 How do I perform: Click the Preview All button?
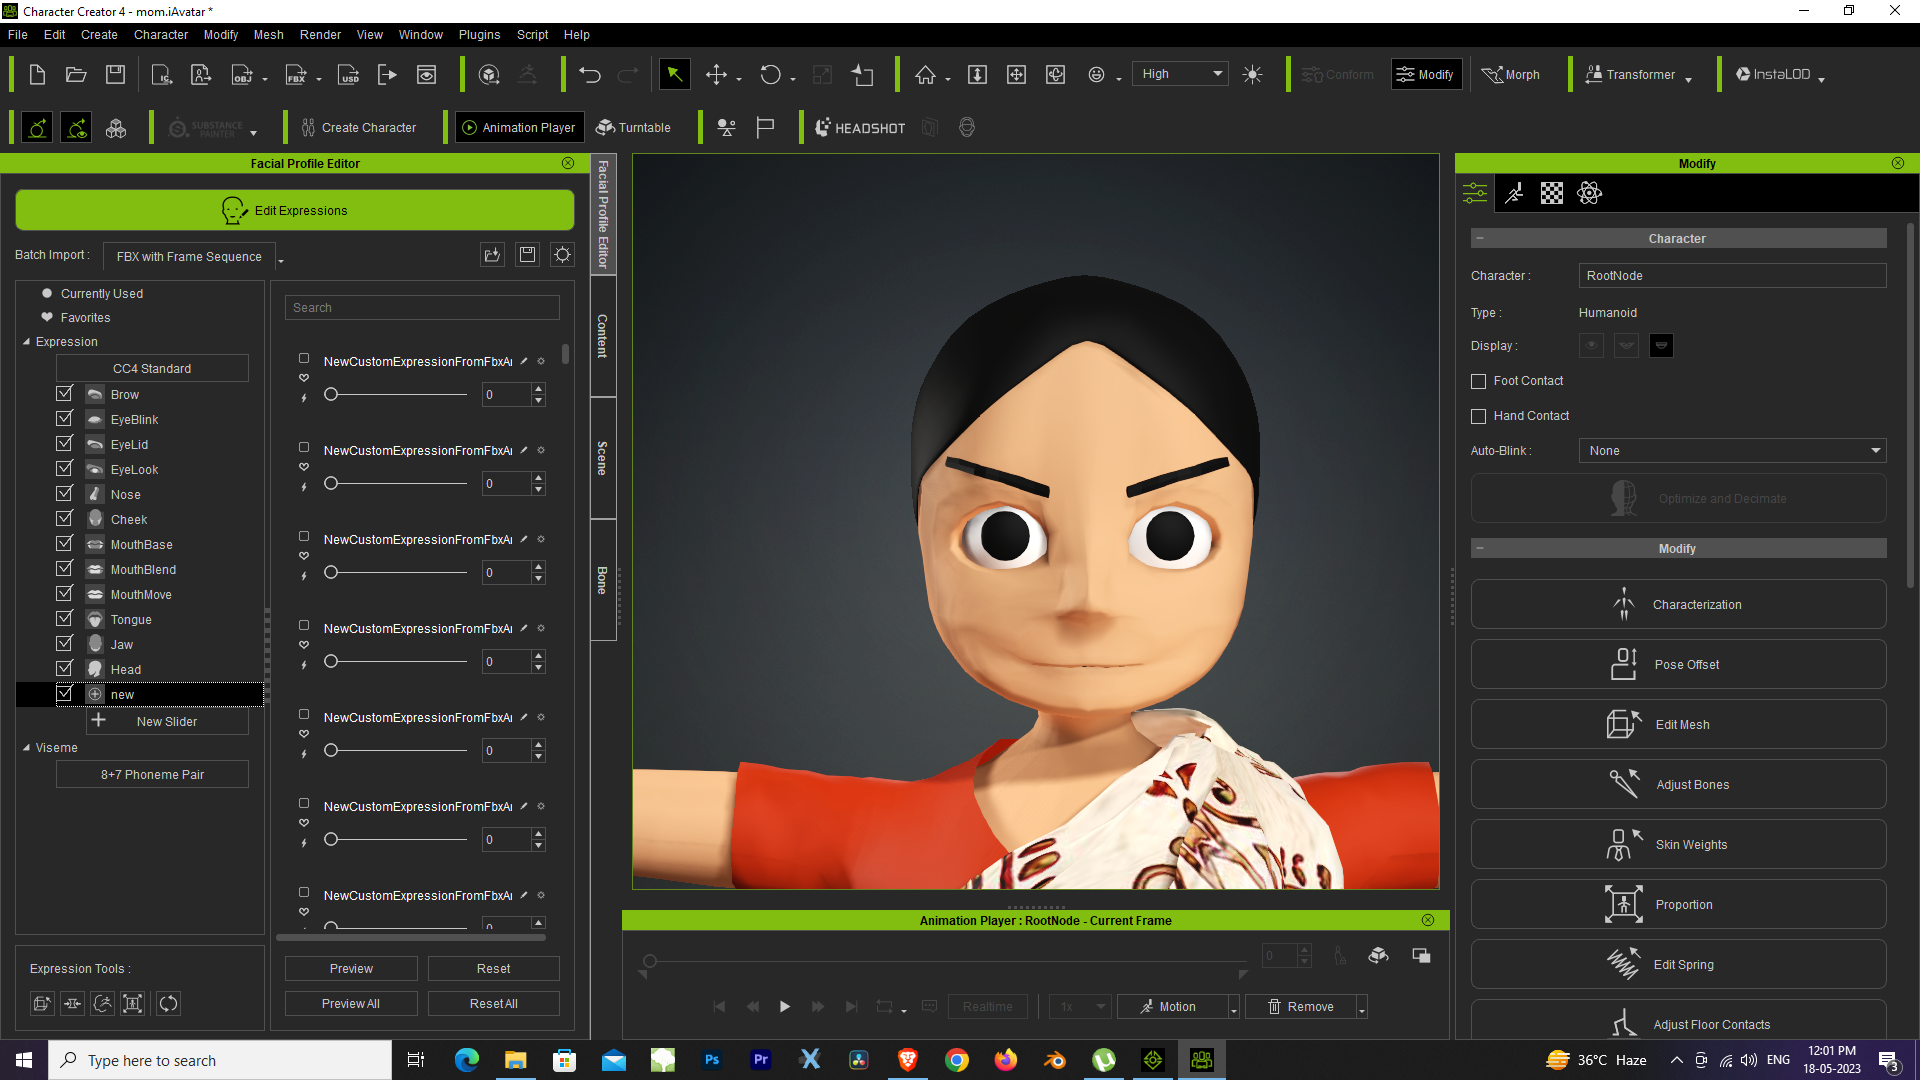351,1004
